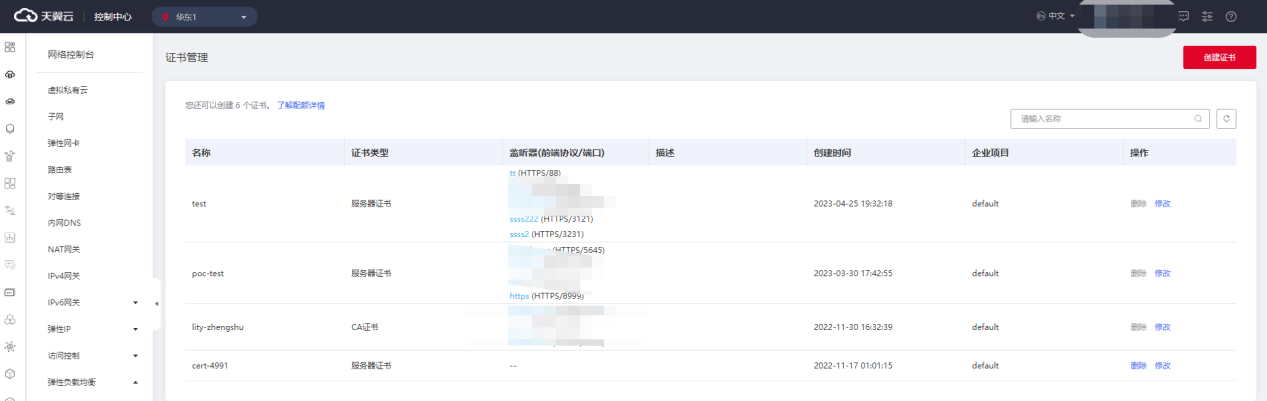
Task: Click creation time 2023-04-25 19:32:18
Action: point(853,203)
